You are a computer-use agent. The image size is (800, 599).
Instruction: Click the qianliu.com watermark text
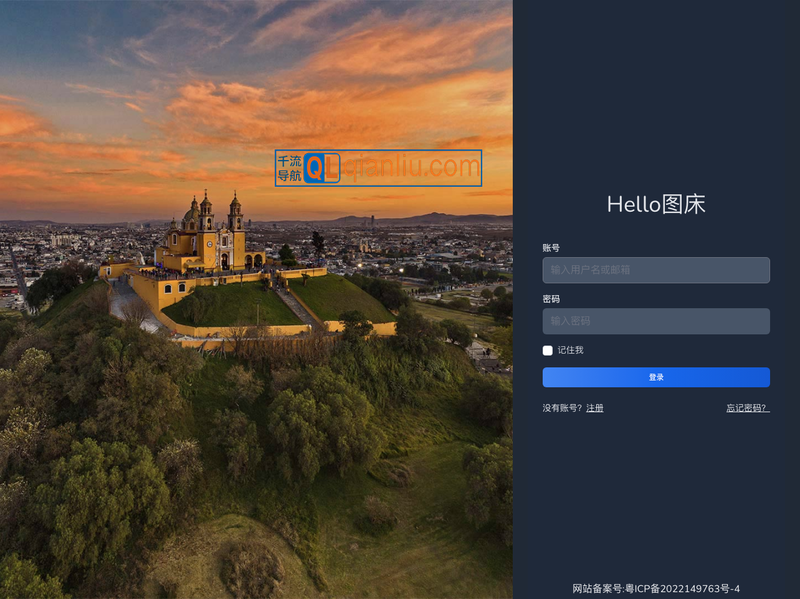411,167
